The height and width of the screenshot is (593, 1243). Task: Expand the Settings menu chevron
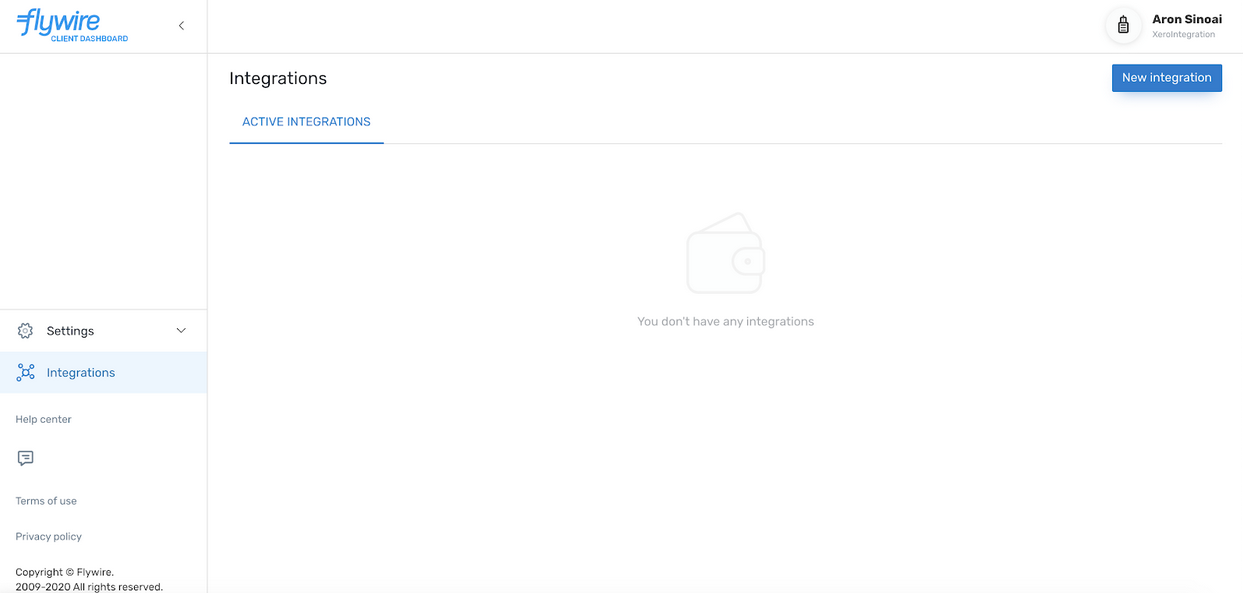coord(181,331)
